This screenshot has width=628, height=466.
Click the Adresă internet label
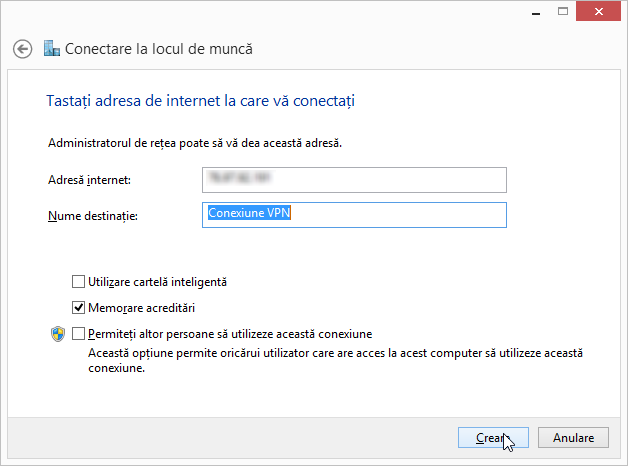pos(89,180)
